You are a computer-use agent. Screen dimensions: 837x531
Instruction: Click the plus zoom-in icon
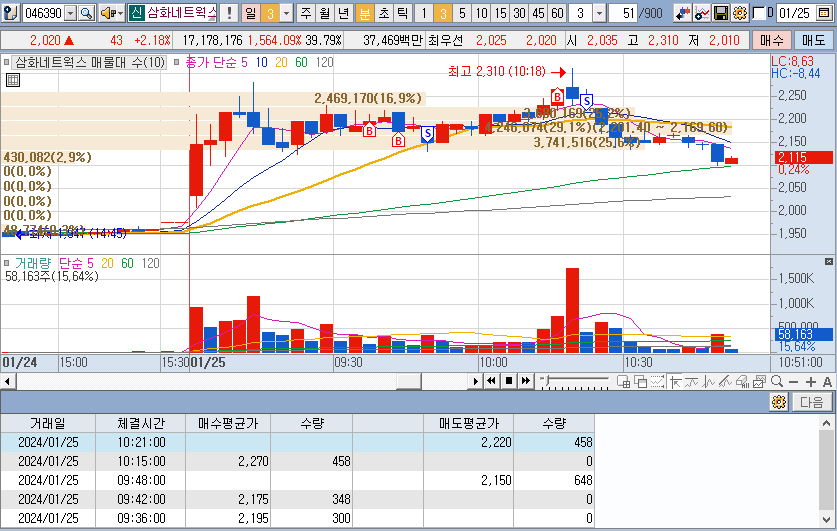pyautogui.click(x=810, y=382)
